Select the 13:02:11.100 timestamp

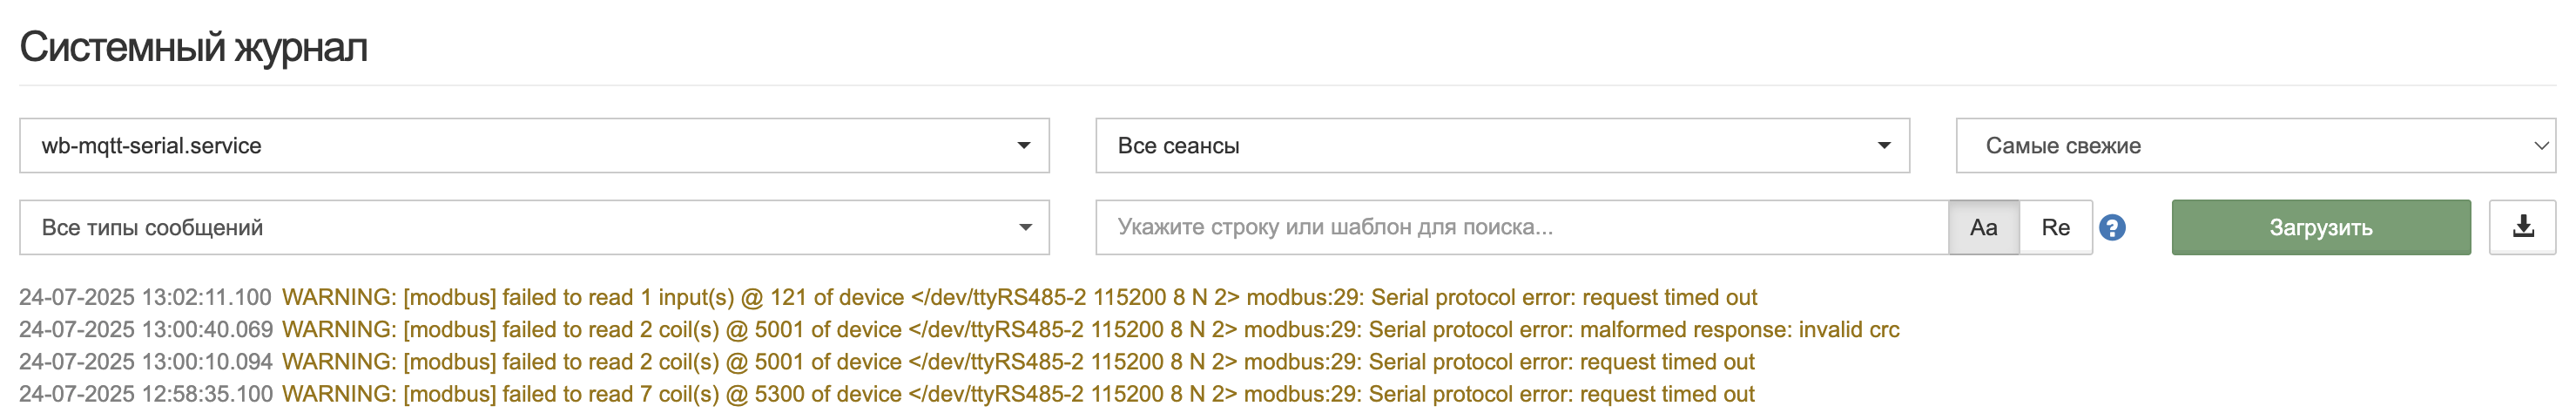(x=207, y=298)
